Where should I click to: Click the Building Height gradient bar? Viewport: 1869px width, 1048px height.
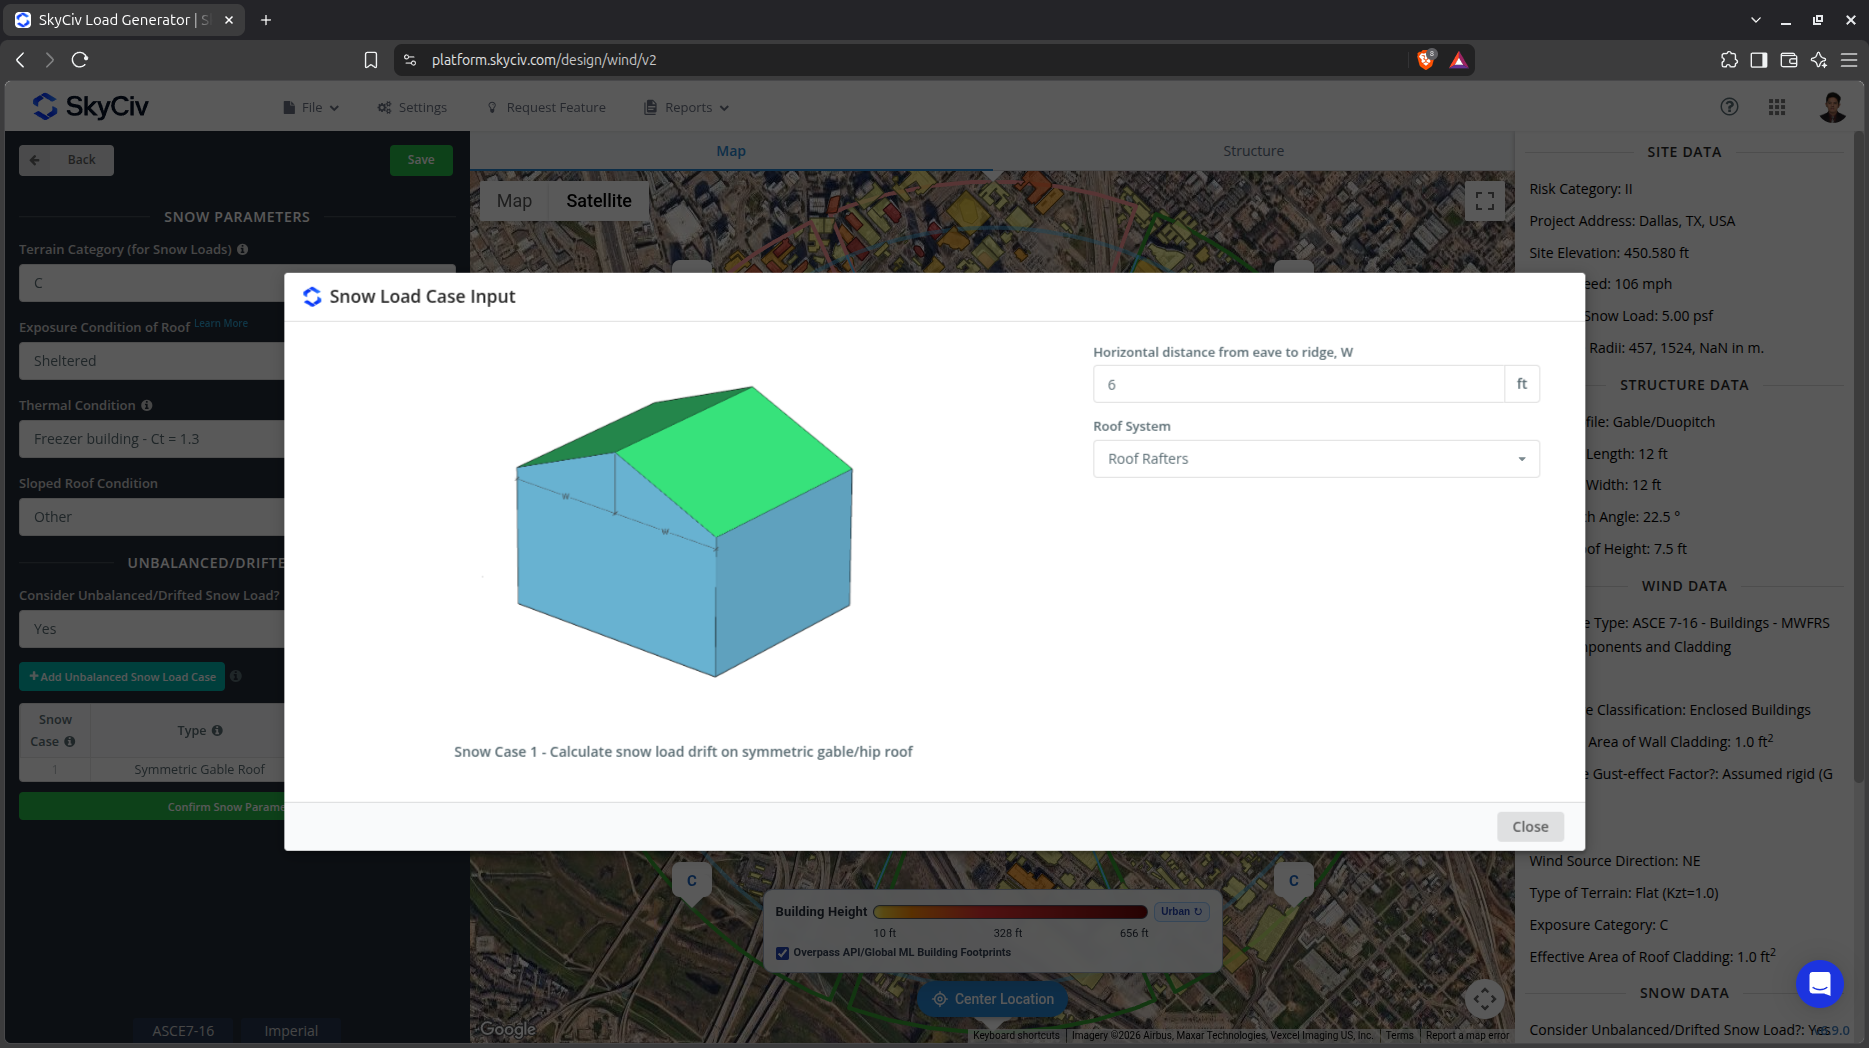pyautogui.click(x=1010, y=912)
